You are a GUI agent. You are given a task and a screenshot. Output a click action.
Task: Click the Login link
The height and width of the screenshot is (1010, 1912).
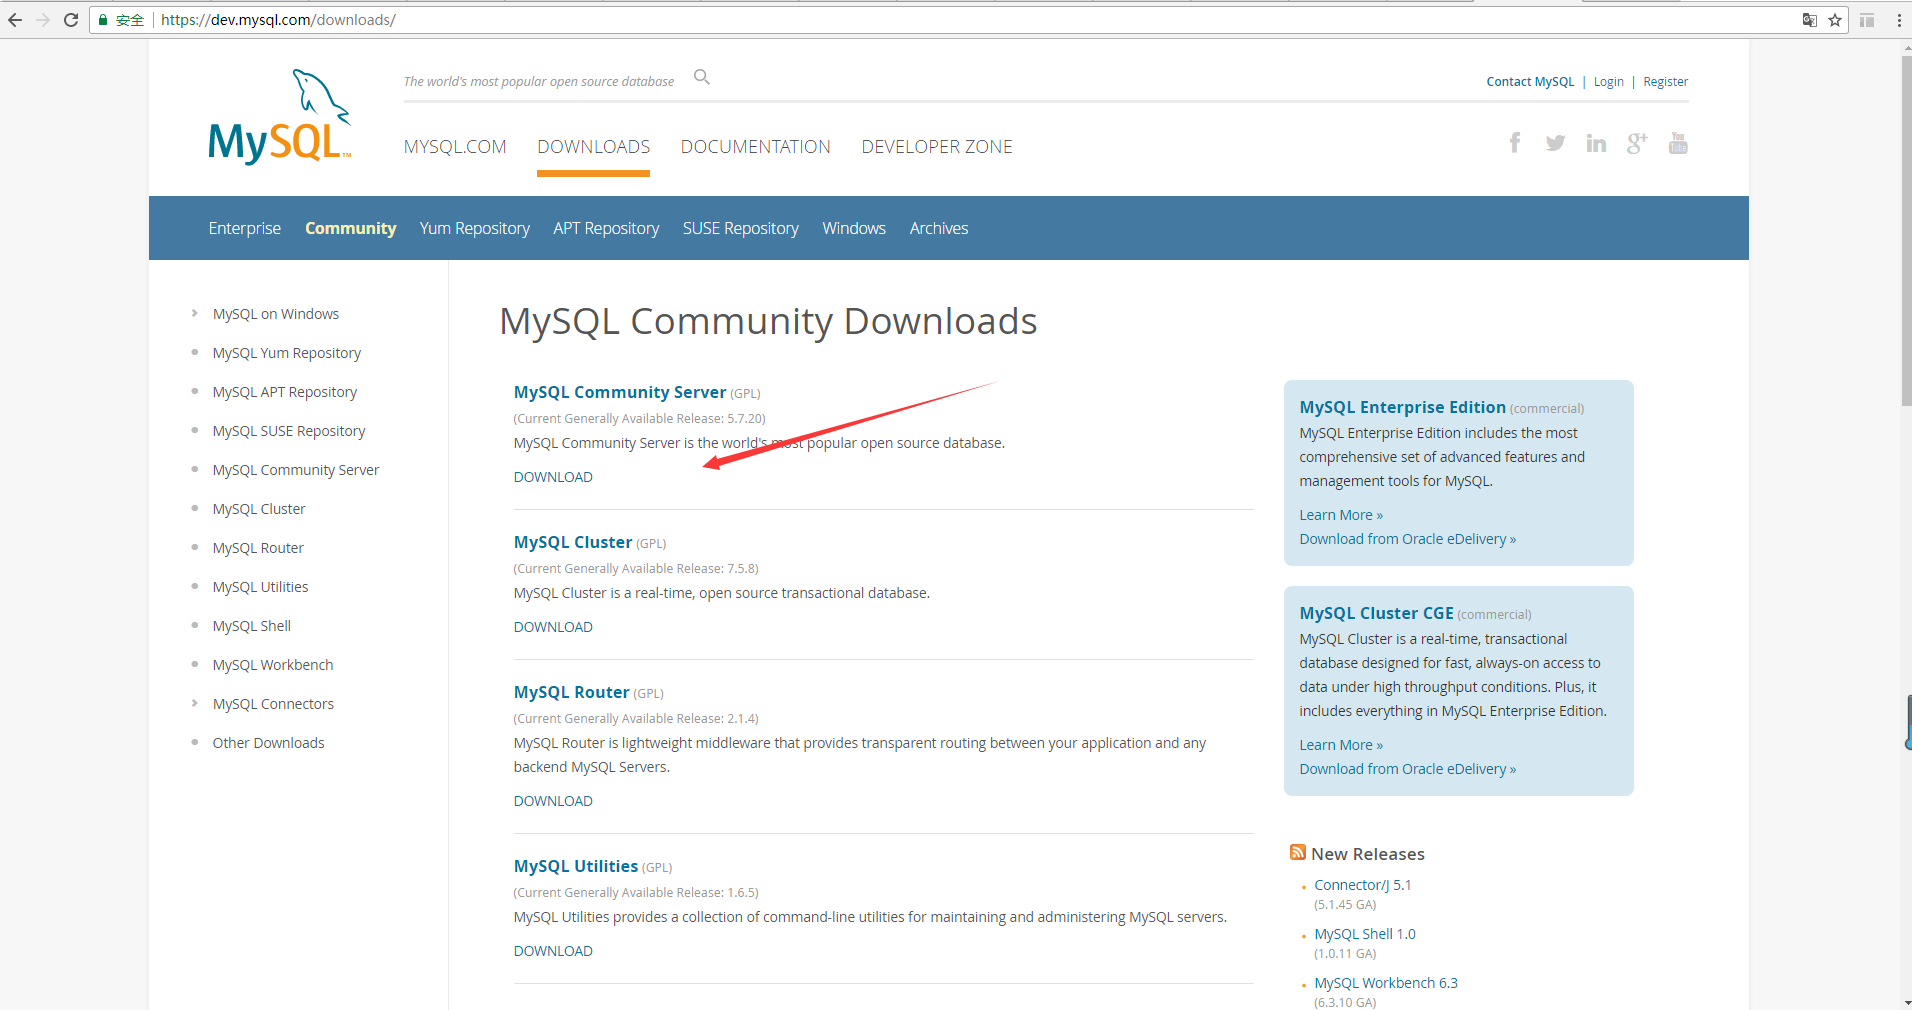[1609, 82]
